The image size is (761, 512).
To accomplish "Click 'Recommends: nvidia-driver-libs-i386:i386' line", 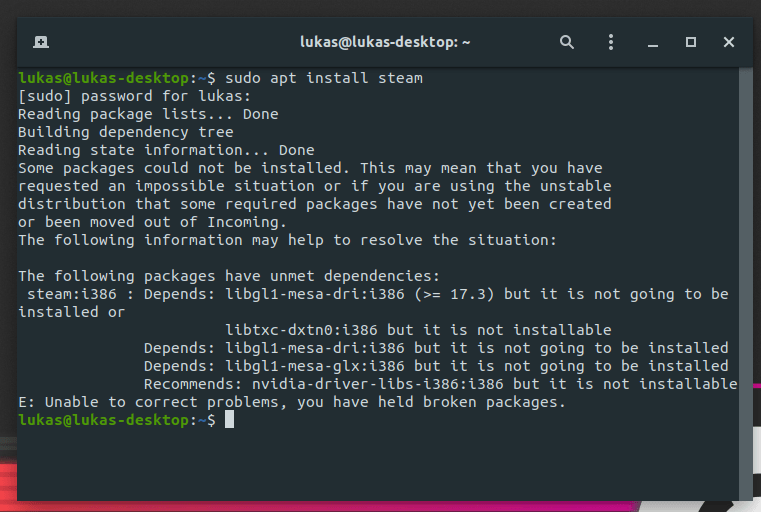I will 441,383.
